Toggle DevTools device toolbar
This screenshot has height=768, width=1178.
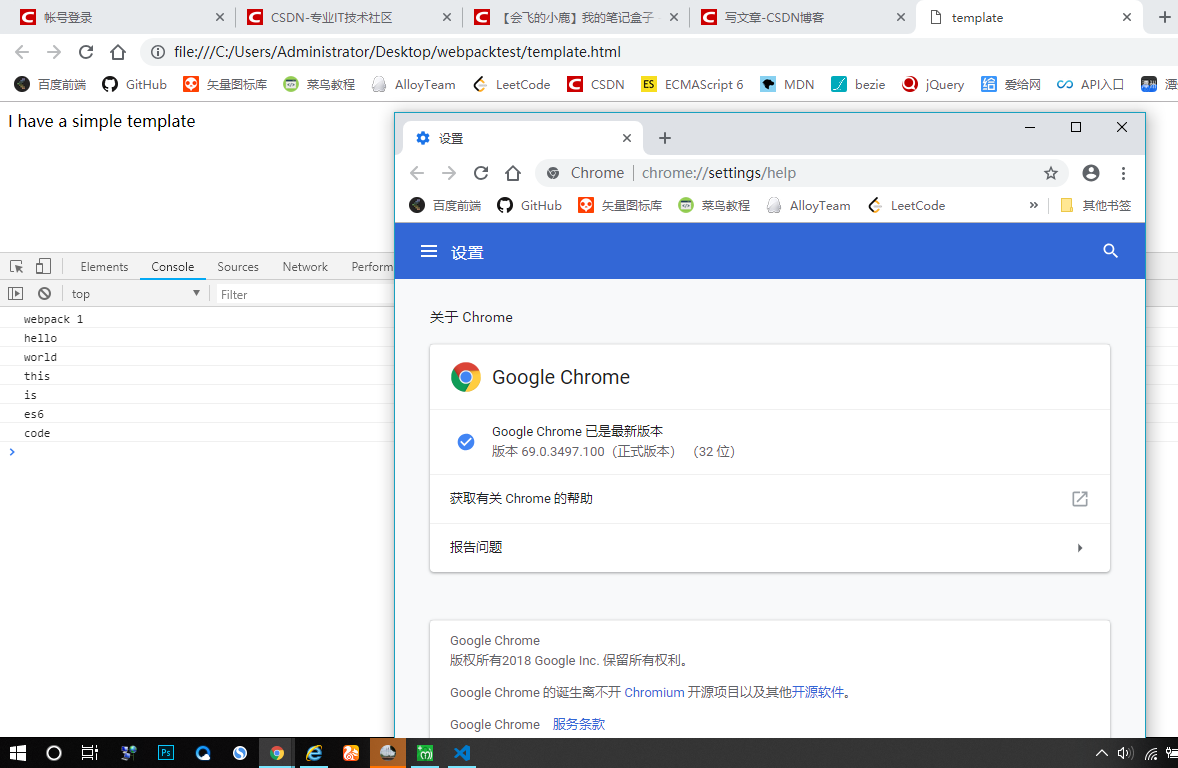click(44, 267)
